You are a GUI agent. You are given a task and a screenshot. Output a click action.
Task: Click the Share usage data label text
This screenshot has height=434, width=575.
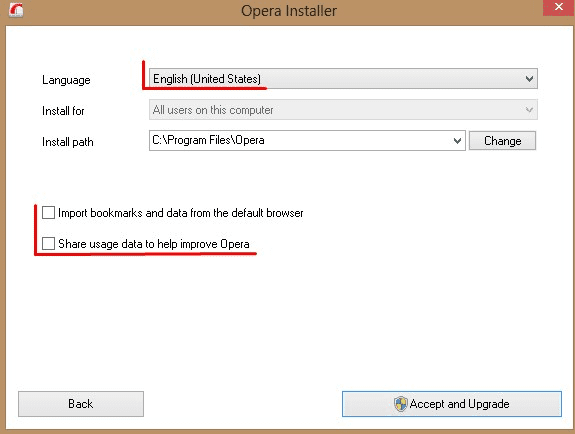tap(154, 244)
